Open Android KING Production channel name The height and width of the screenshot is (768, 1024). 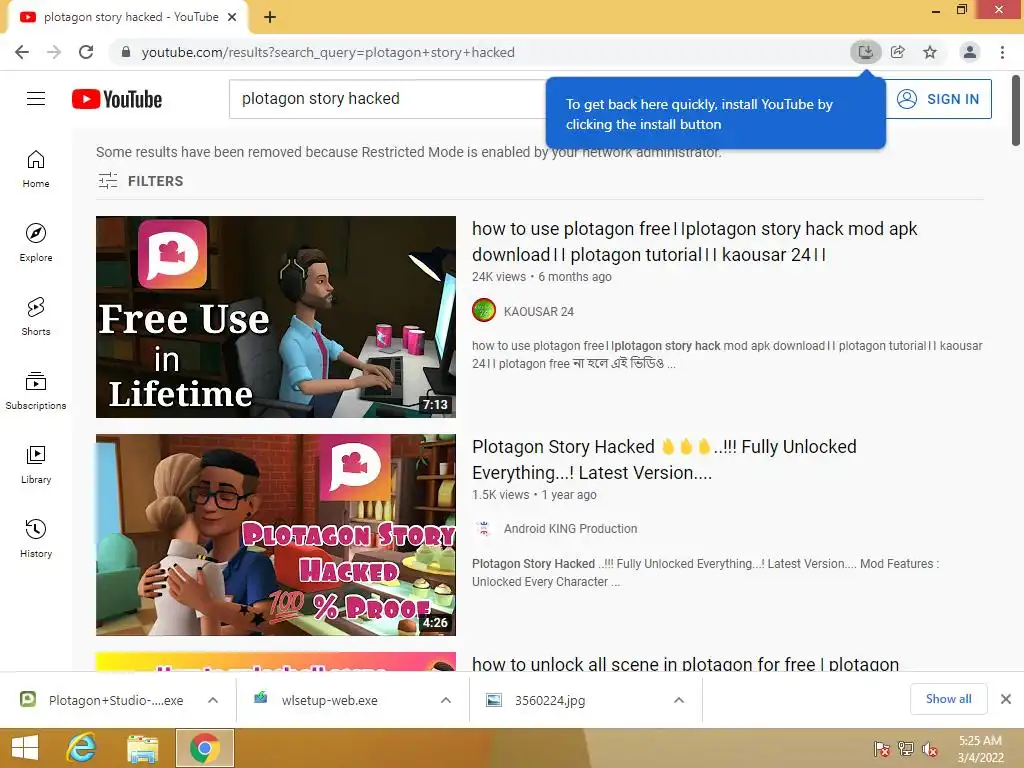click(x=570, y=528)
